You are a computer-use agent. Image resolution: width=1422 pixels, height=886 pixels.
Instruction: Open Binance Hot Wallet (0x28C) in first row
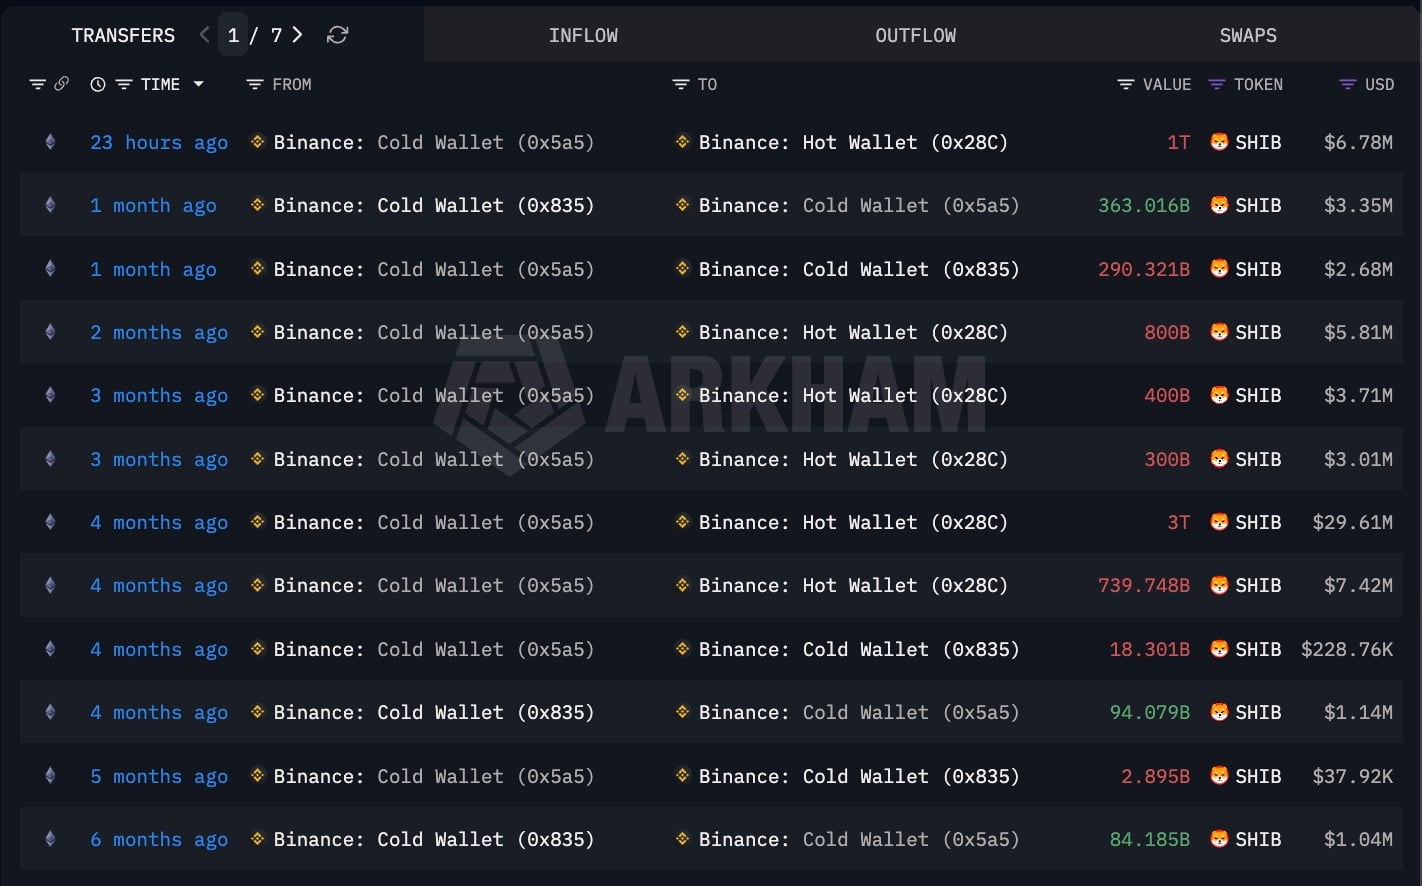pyautogui.click(x=853, y=142)
